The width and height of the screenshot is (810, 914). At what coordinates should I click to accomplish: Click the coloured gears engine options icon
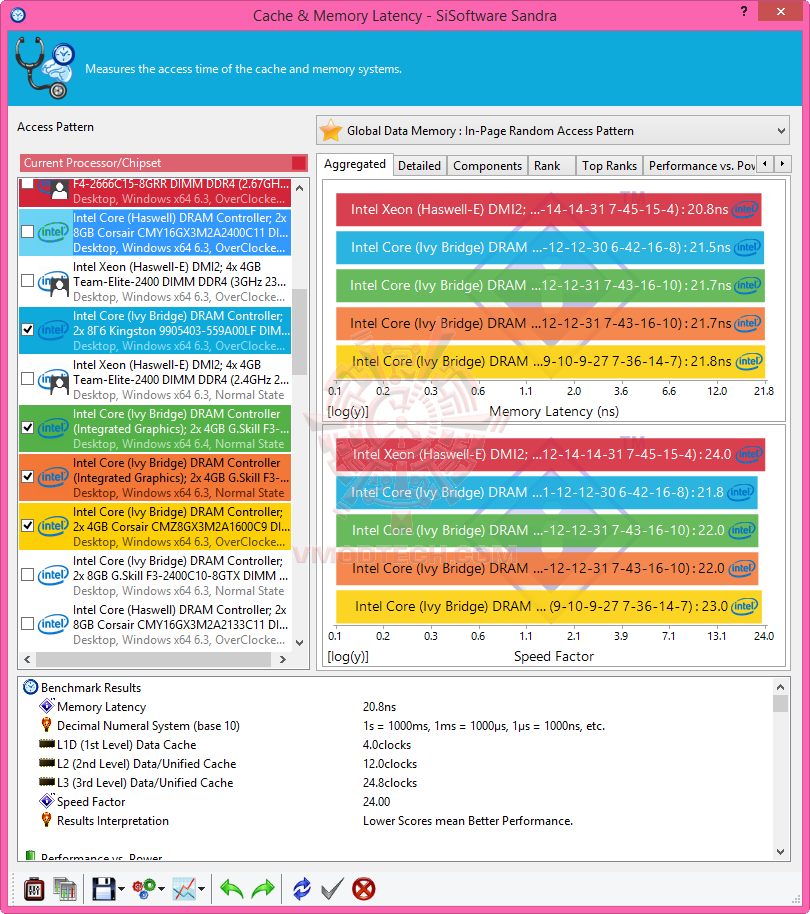[x=144, y=889]
